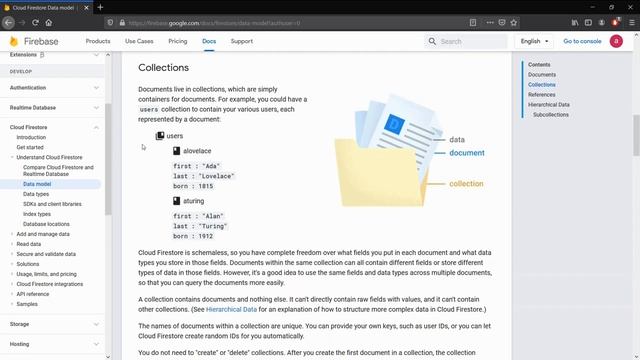Open API reference sidebar item
The height and width of the screenshot is (360, 640).
coord(33,294)
